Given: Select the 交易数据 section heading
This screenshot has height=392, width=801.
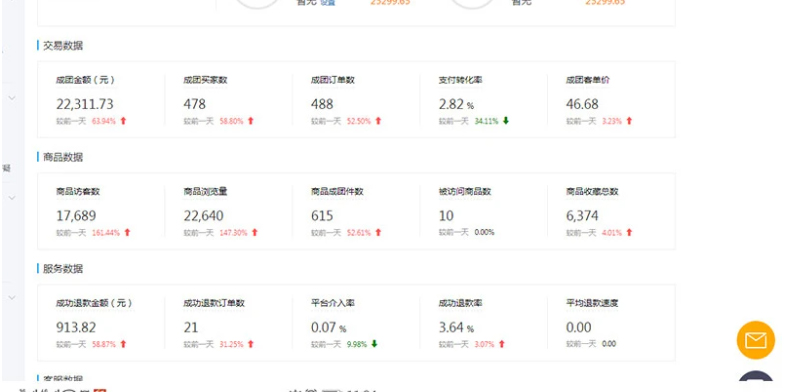Looking at the screenshot, I should pyautogui.click(x=63, y=45).
